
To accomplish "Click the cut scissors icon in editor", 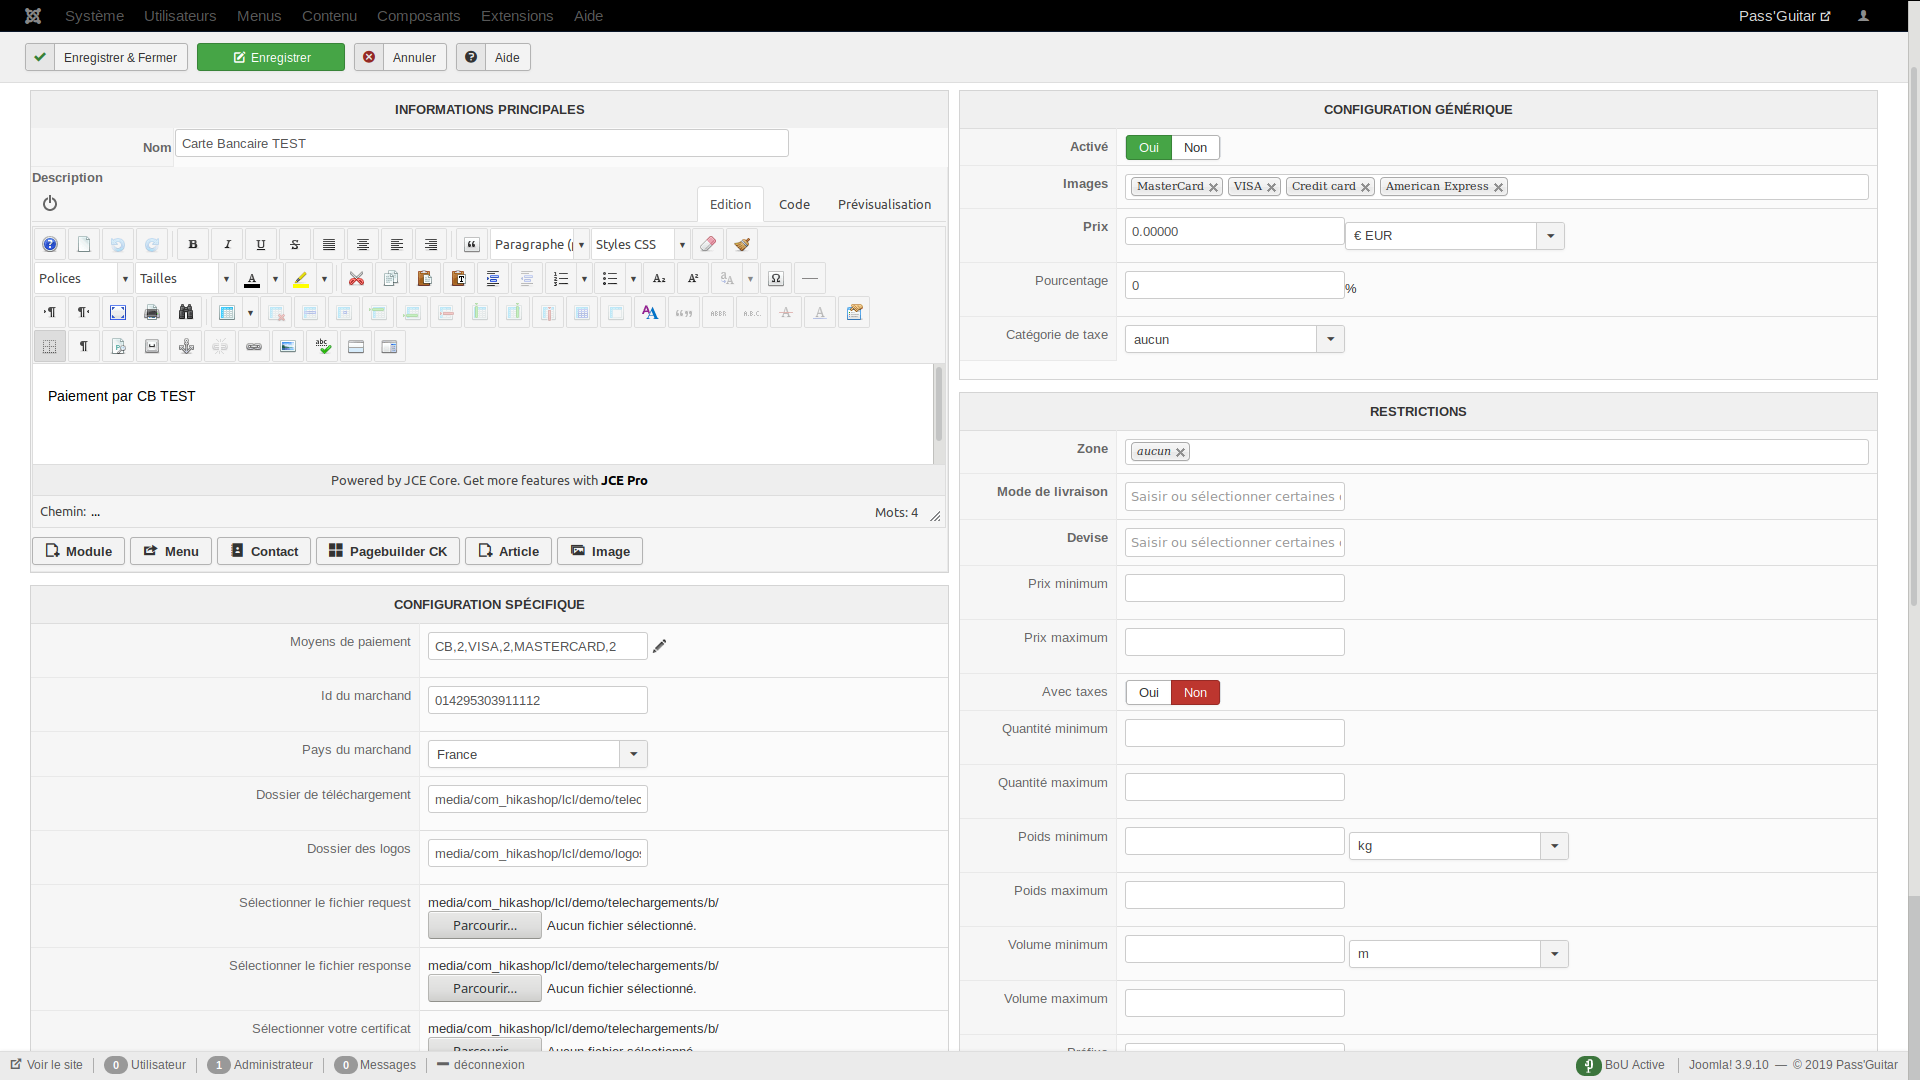I will click(x=356, y=279).
